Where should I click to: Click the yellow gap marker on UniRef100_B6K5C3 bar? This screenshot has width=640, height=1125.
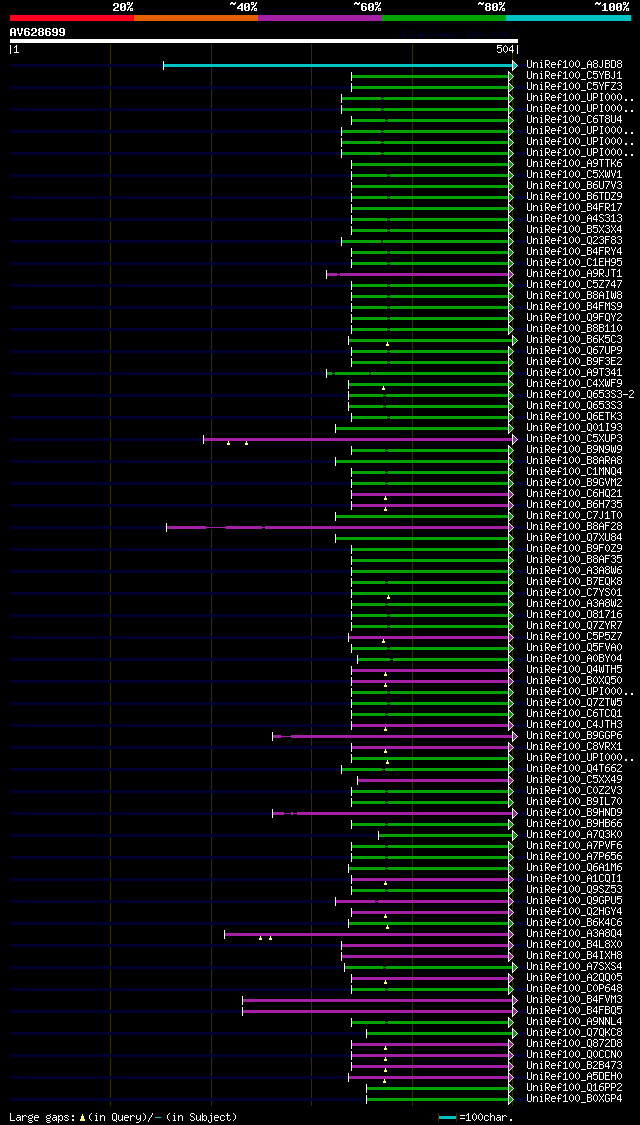click(x=387, y=344)
